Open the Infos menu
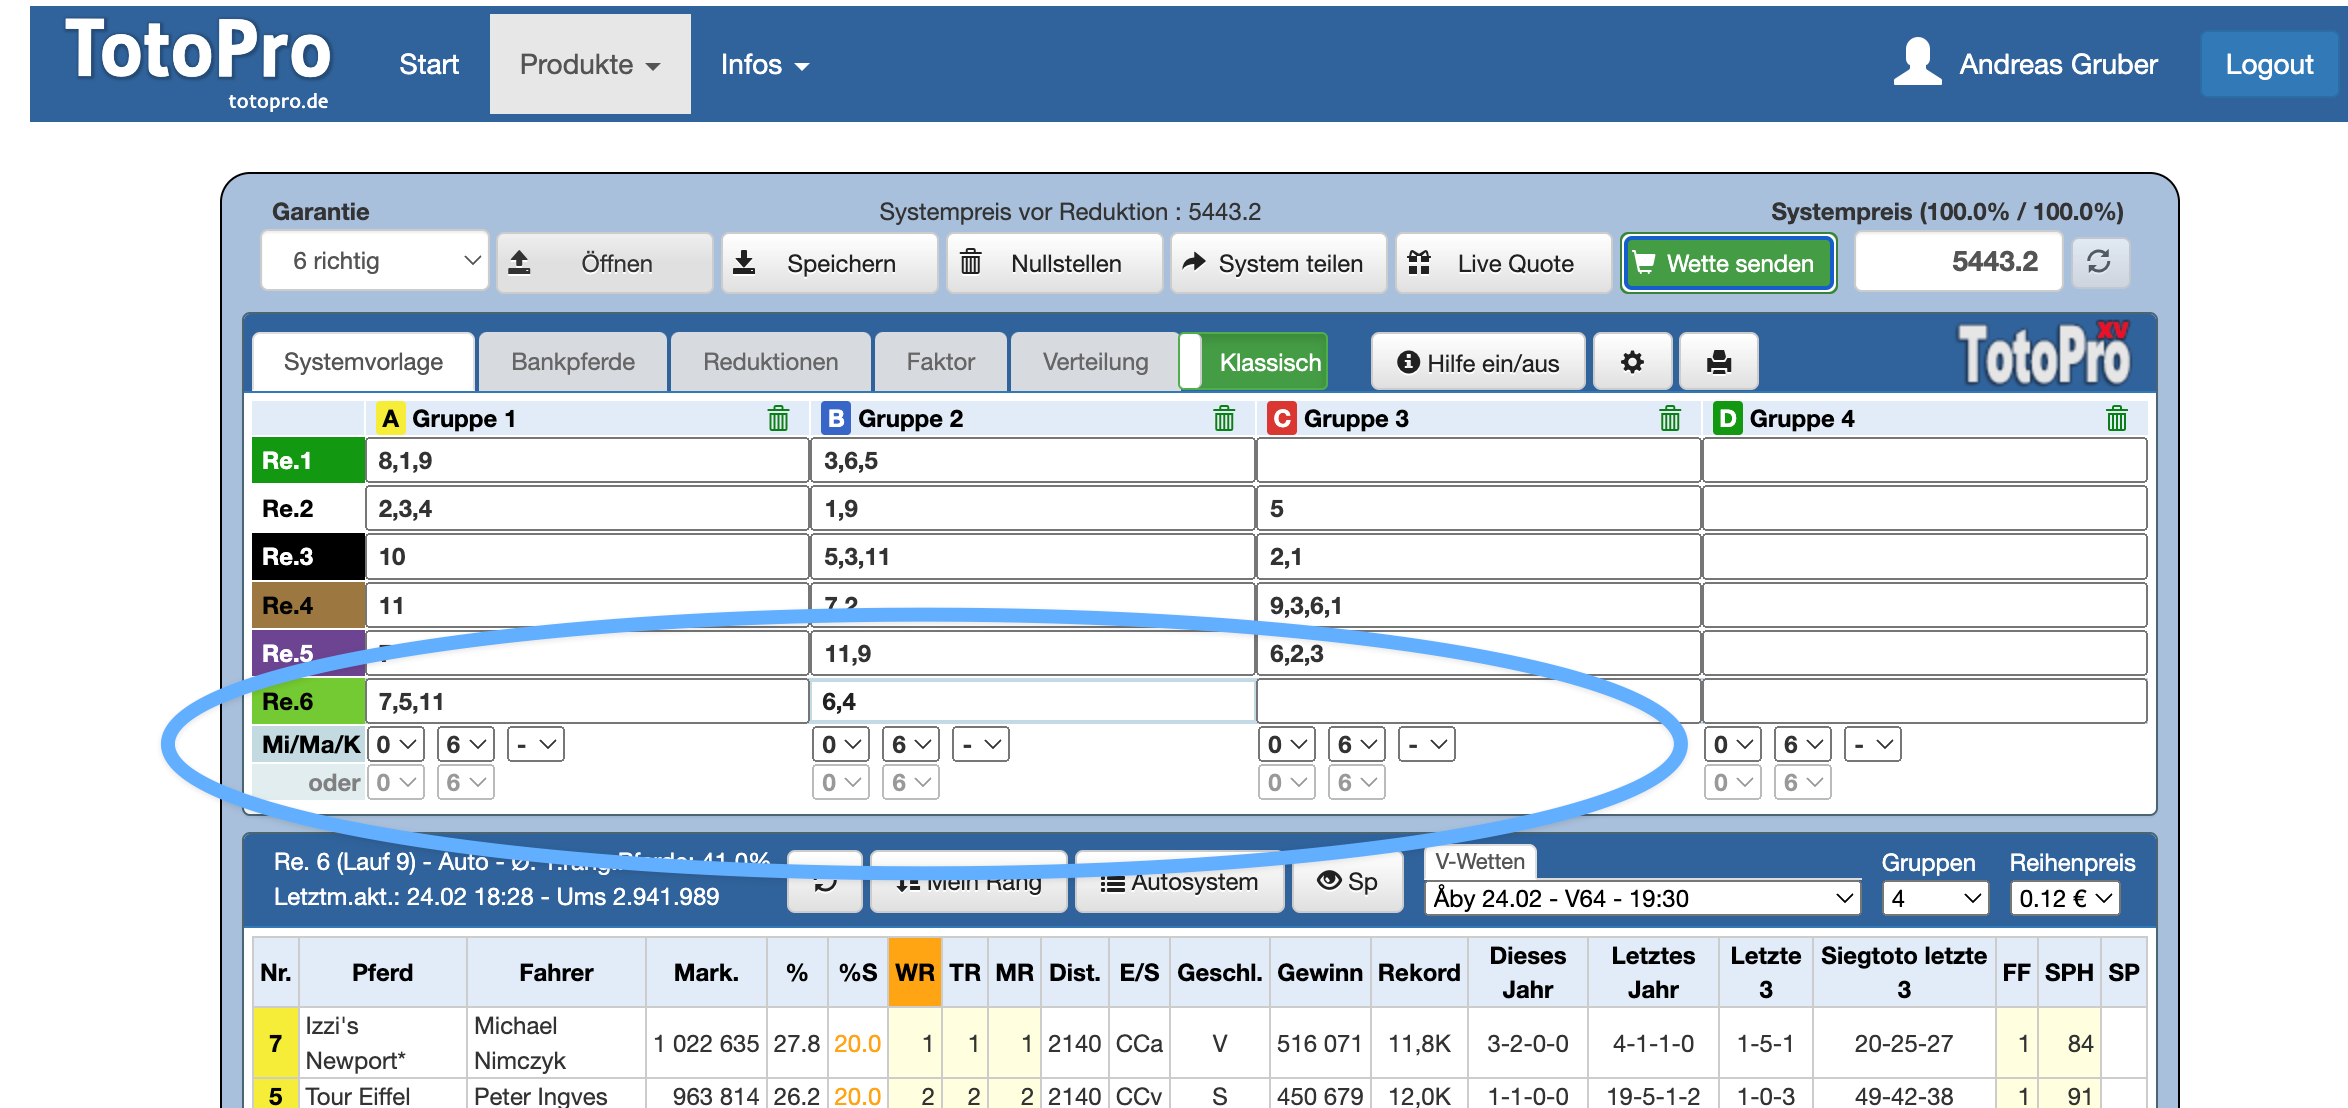This screenshot has width=2348, height=1108. (x=765, y=64)
